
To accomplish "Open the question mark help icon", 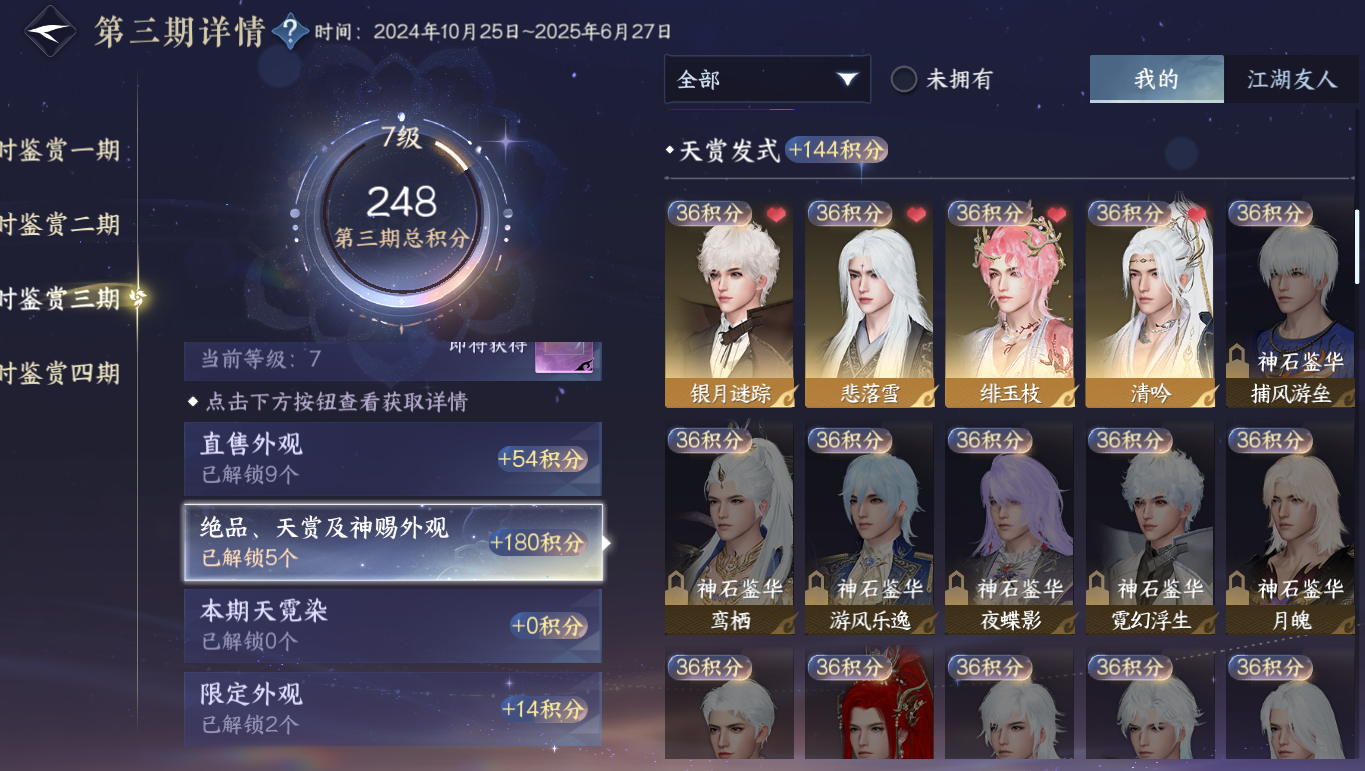I will (x=290, y=32).
